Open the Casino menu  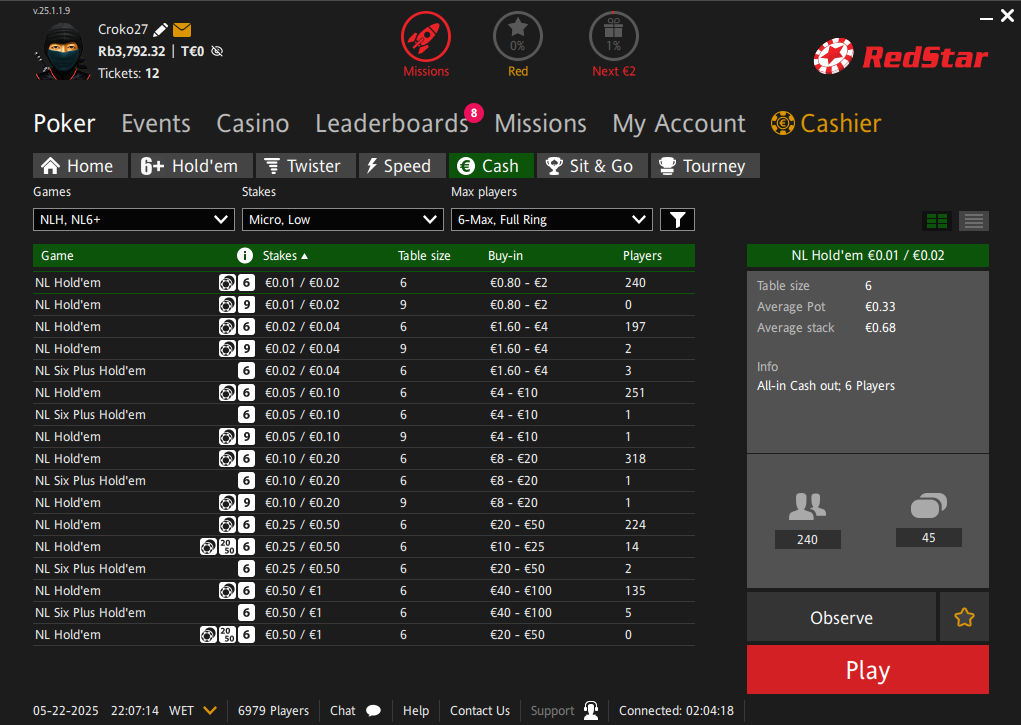[253, 124]
